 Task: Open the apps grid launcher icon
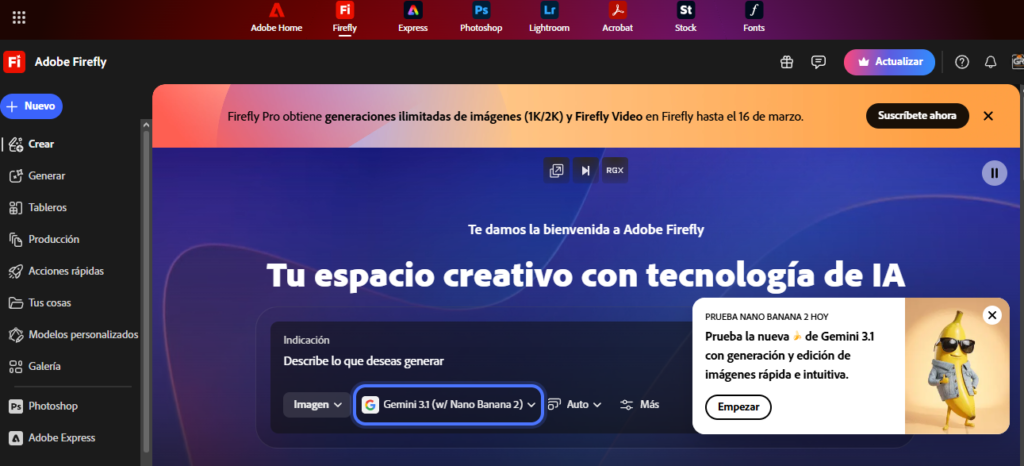point(19,17)
